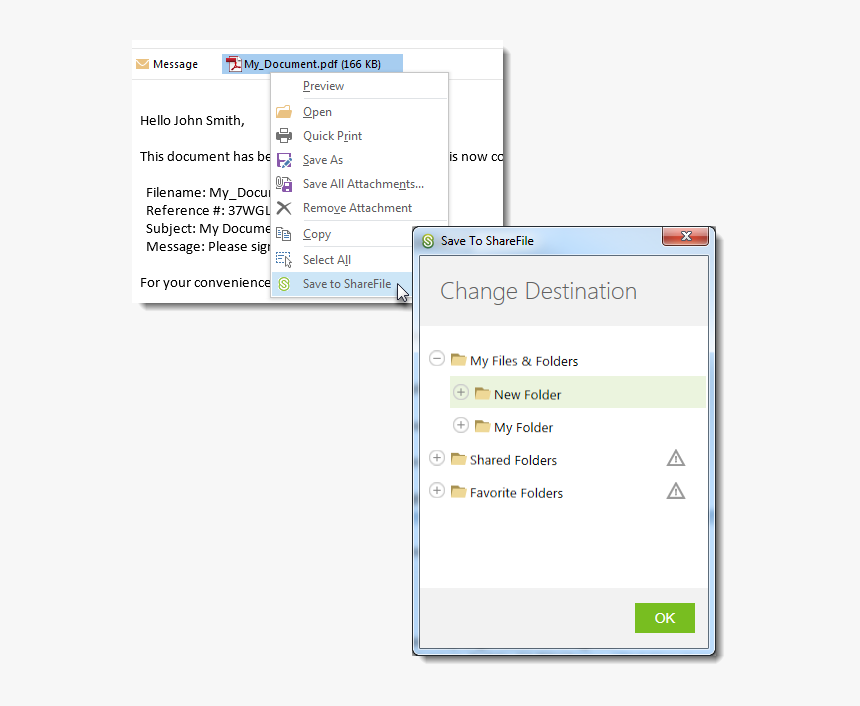The width and height of the screenshot is (860, 706).
Task: Click the warning triangle next to Favorite Folders
Action: (x=676, y=491)
